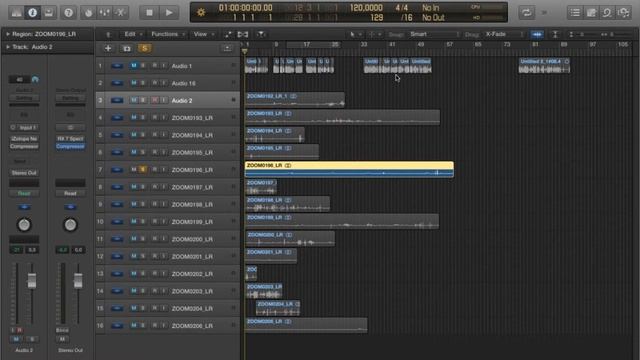
Task: Show Smart Controls knob icon
Action: [89, 13]
